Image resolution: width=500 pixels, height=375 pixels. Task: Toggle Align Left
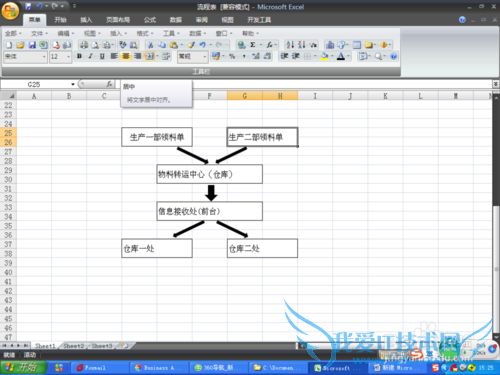coord(114,56)
